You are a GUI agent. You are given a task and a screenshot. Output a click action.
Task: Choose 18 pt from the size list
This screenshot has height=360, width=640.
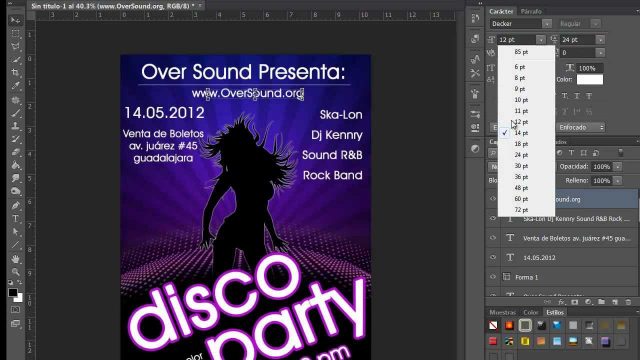[x=521, y=144]
